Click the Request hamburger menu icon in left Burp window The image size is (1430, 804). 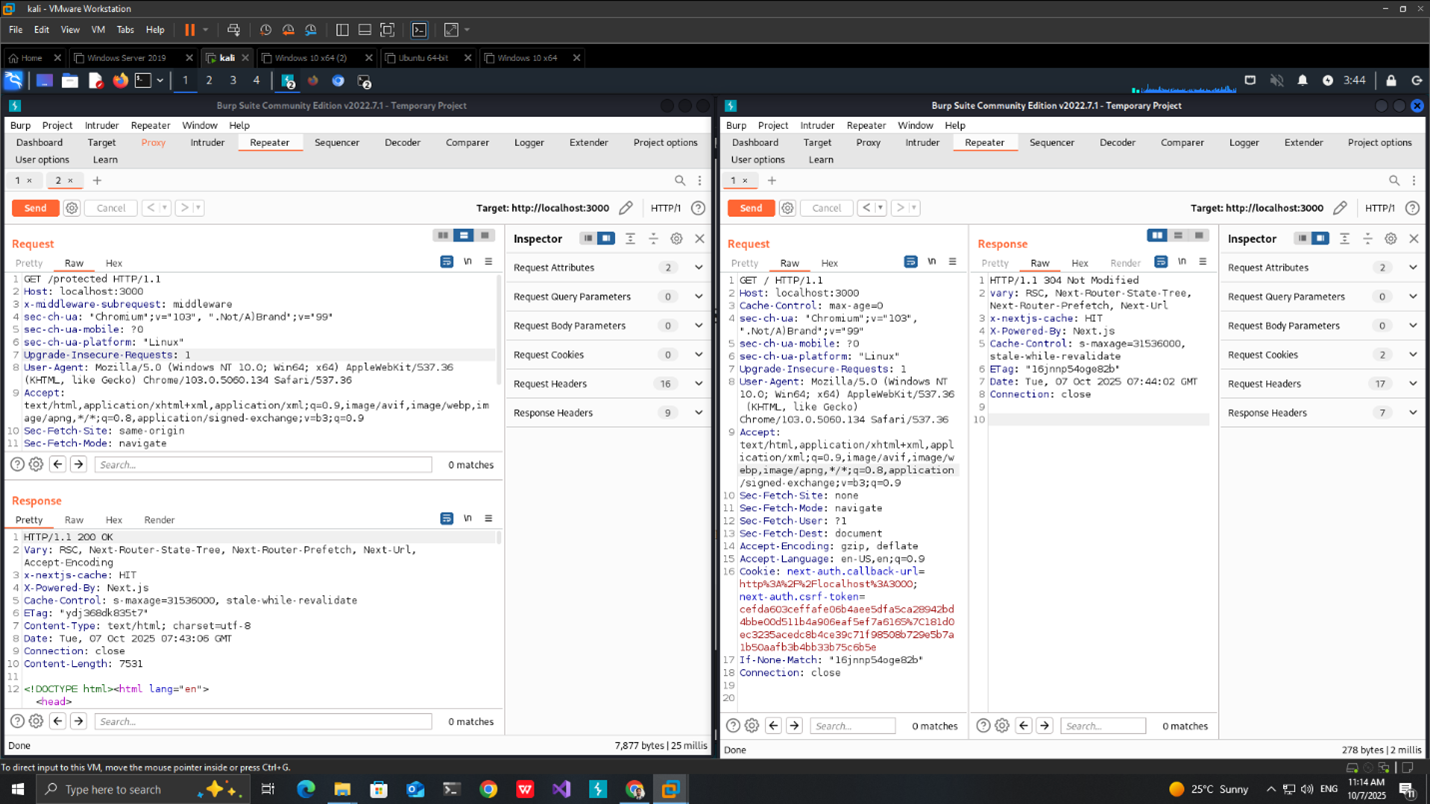click(488, 262)
